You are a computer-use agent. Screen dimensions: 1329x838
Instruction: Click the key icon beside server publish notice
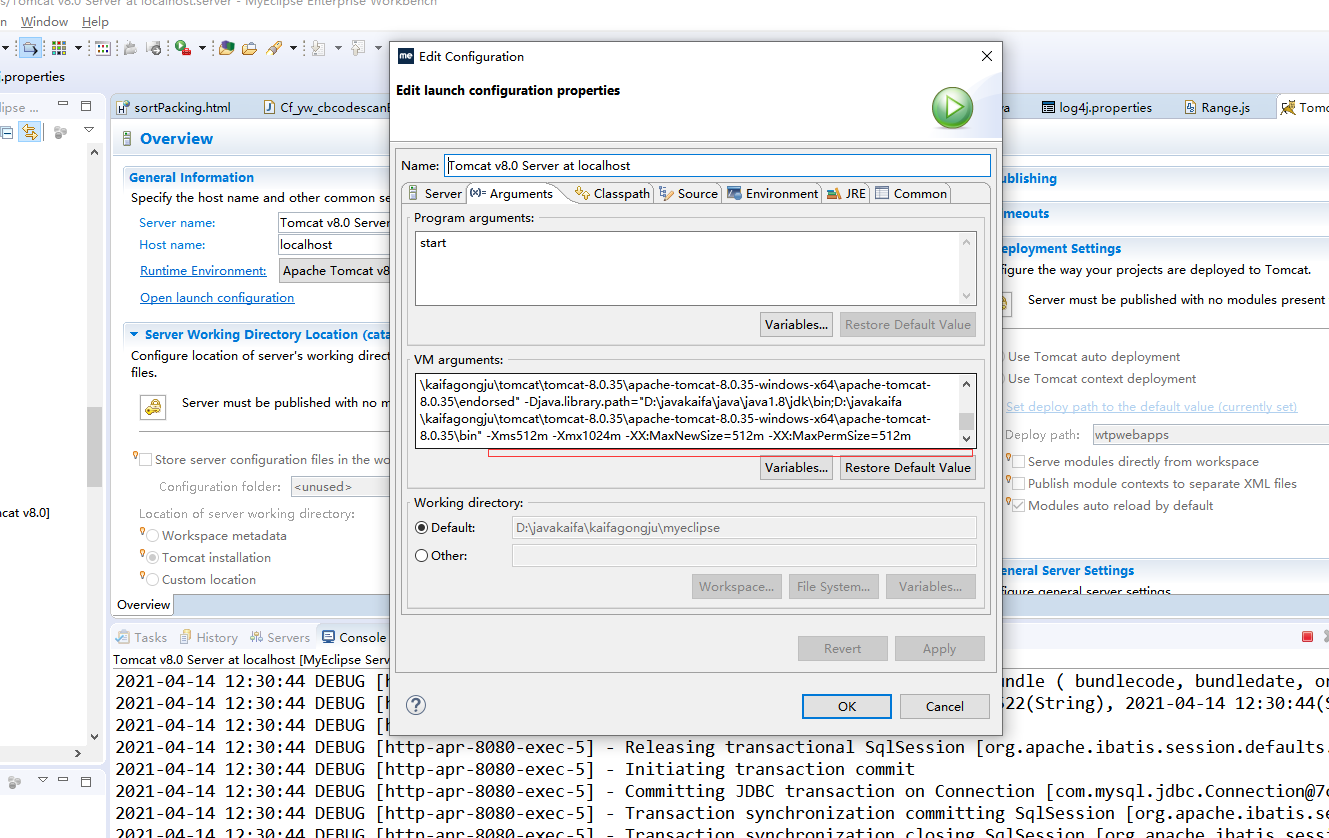tap(152, 407)
